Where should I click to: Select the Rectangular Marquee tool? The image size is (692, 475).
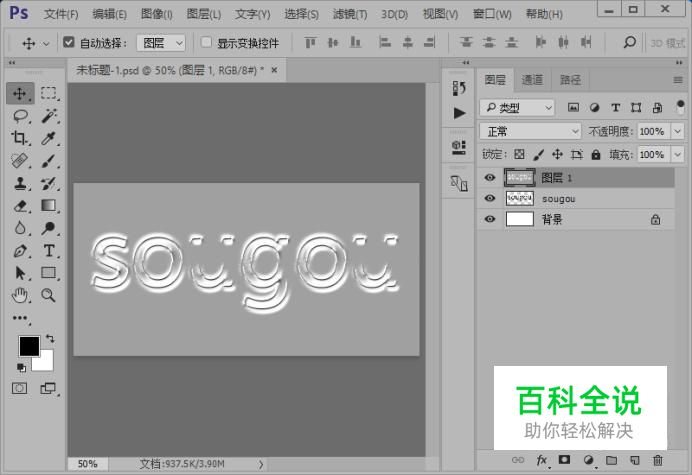(49, 94)
